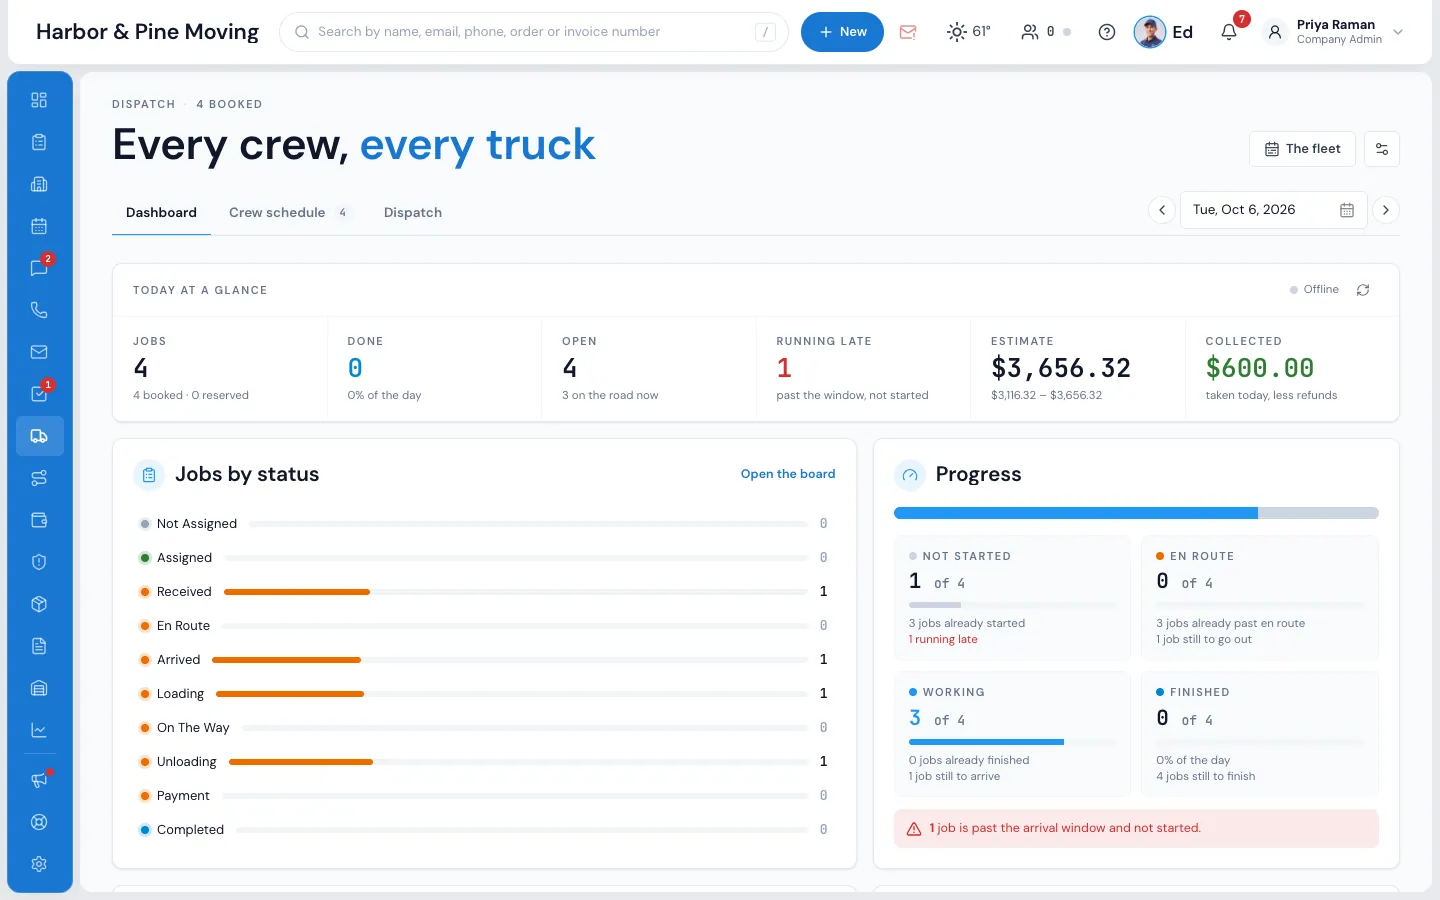This screenshot has height=900, width=1440.
Task: Go to previous day with left chevron
Action: pos(1162,210)
